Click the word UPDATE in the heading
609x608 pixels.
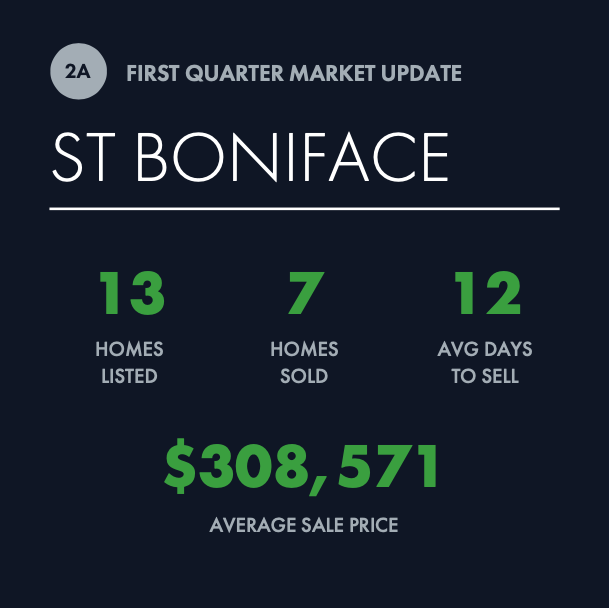[421, 73]
